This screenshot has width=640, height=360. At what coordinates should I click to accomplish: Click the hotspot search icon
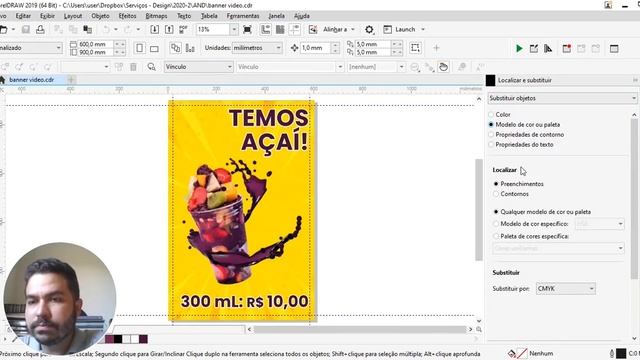pos(151,67)
